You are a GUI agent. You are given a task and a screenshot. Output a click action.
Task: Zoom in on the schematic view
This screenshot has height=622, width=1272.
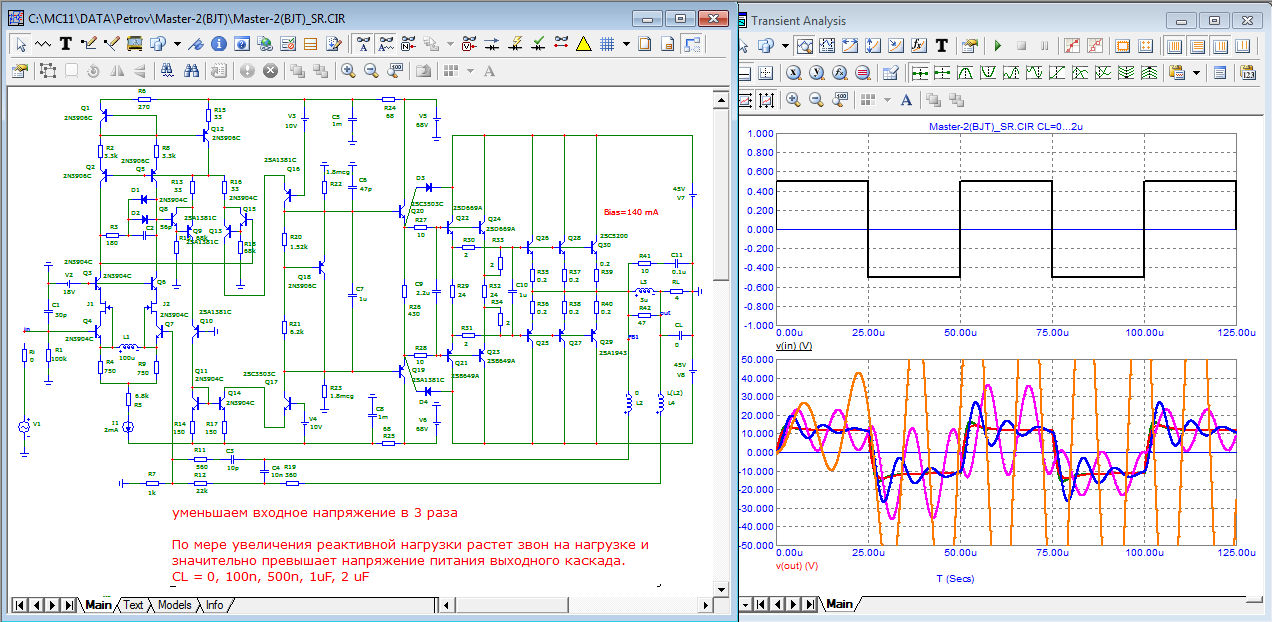(348, 70)
